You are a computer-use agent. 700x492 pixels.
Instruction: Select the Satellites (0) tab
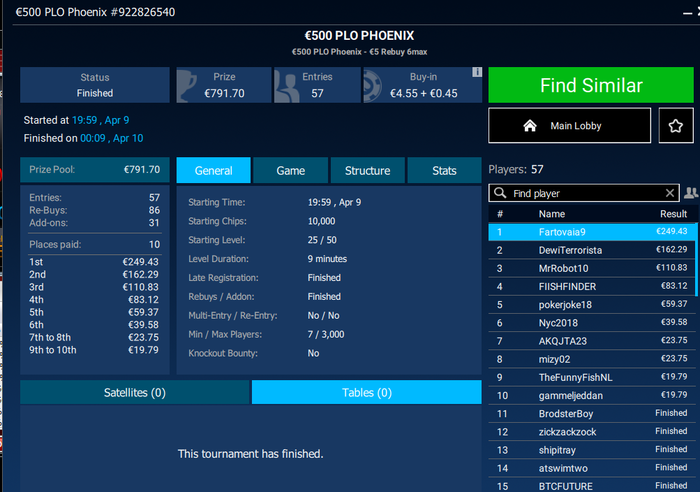point(134,392)
